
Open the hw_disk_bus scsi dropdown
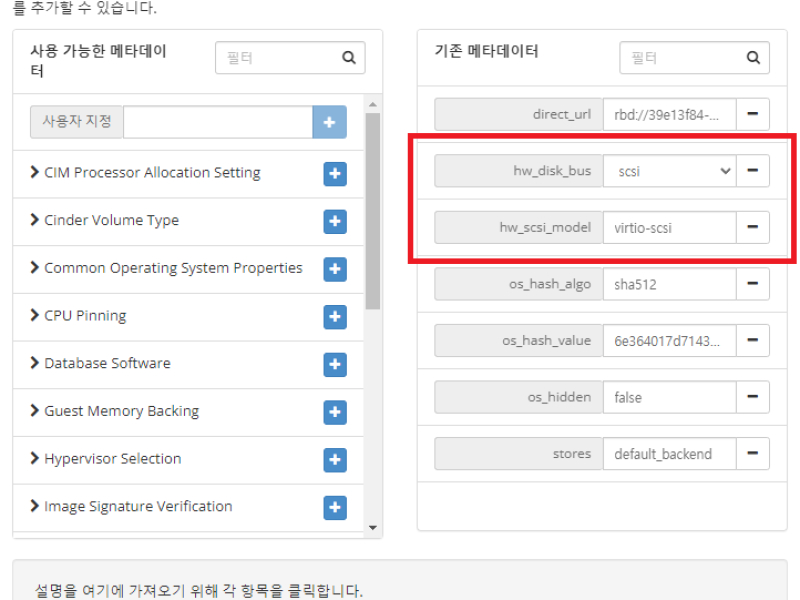coord(669,171)
